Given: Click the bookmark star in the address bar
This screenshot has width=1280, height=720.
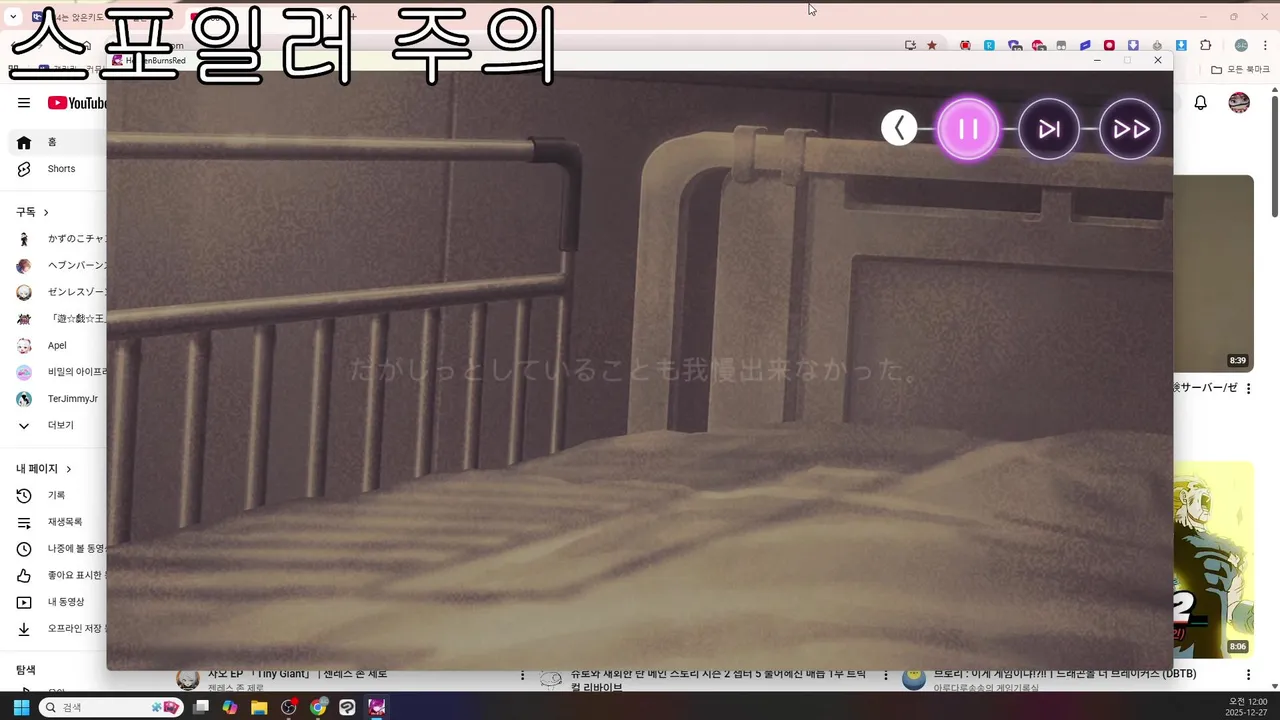Looking at the screenshot, I should [x=932, y=45].
